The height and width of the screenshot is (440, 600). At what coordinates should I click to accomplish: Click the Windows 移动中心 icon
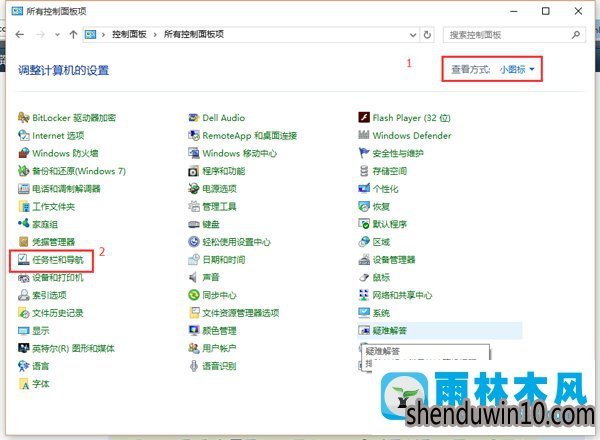click(x=194, y=153)
